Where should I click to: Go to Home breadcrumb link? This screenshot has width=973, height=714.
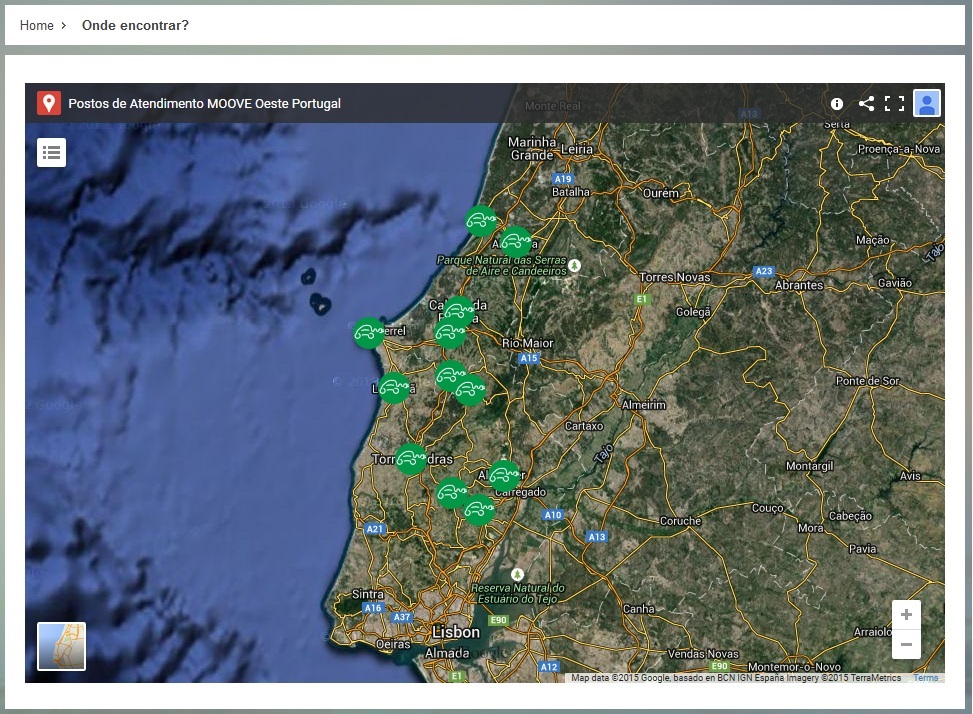pyautogui.click(x=37, y=25)
